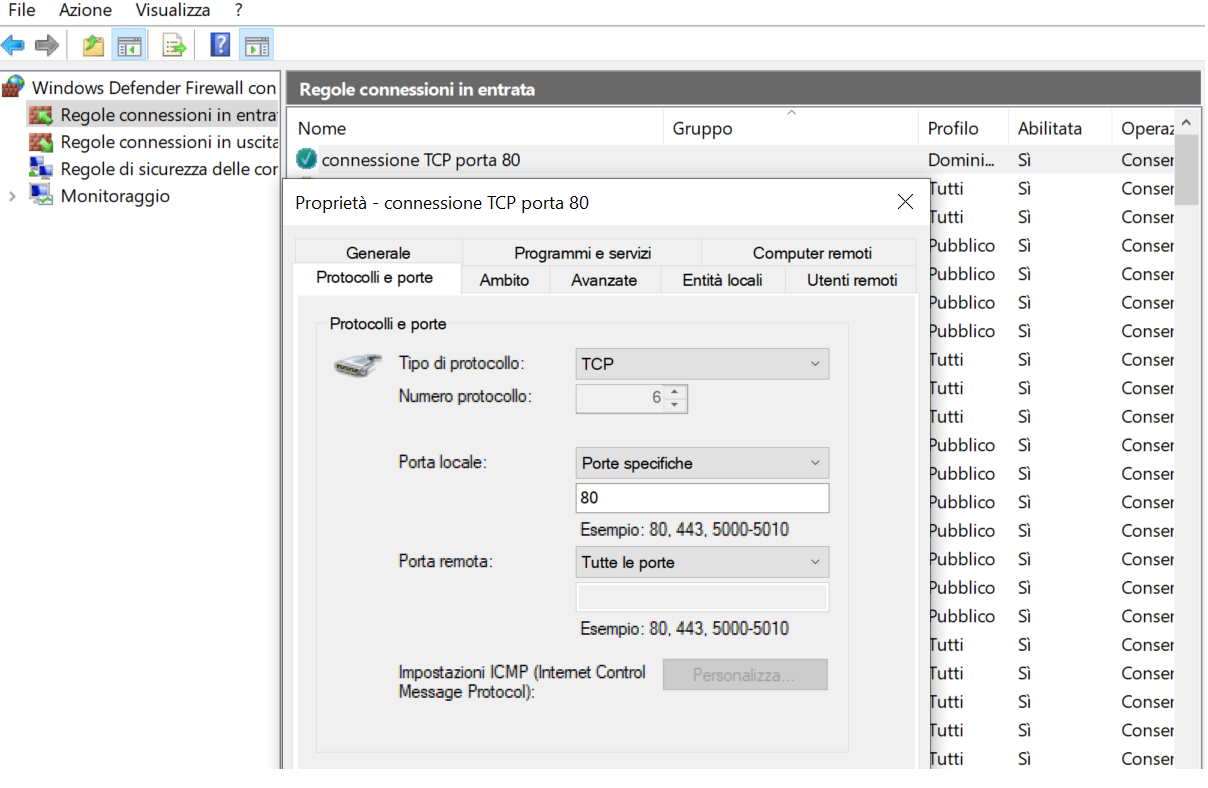Screen dimensions: 1208x788
Task: Click the Porta locale field containing 80
Action: [703, 498]
